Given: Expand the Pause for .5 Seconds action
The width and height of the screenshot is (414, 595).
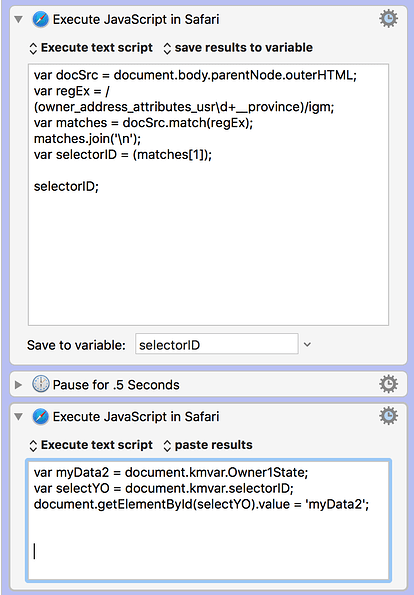Looking at the screenshot, I should point(18,384).
